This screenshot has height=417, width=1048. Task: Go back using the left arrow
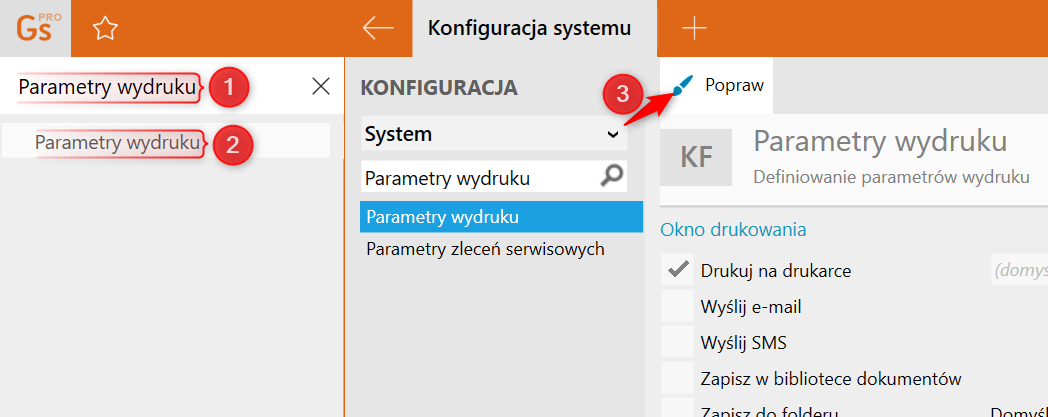(378, 28)
